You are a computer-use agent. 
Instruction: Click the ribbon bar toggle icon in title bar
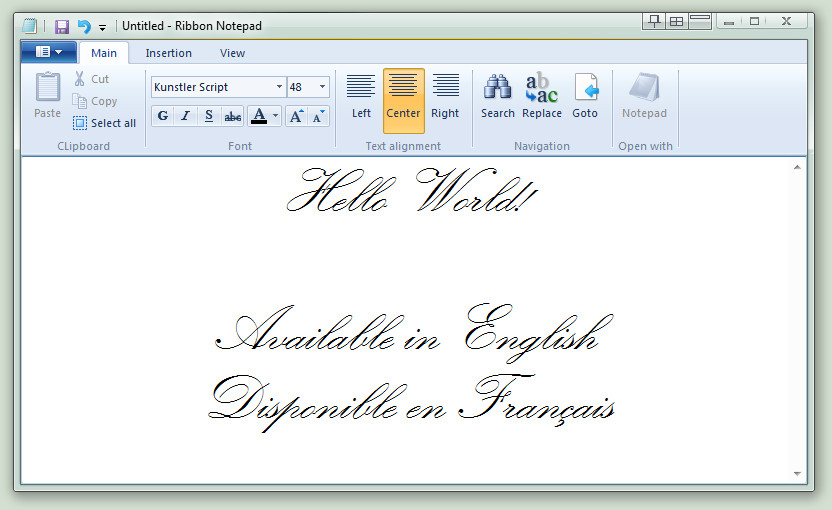[700, 22]
